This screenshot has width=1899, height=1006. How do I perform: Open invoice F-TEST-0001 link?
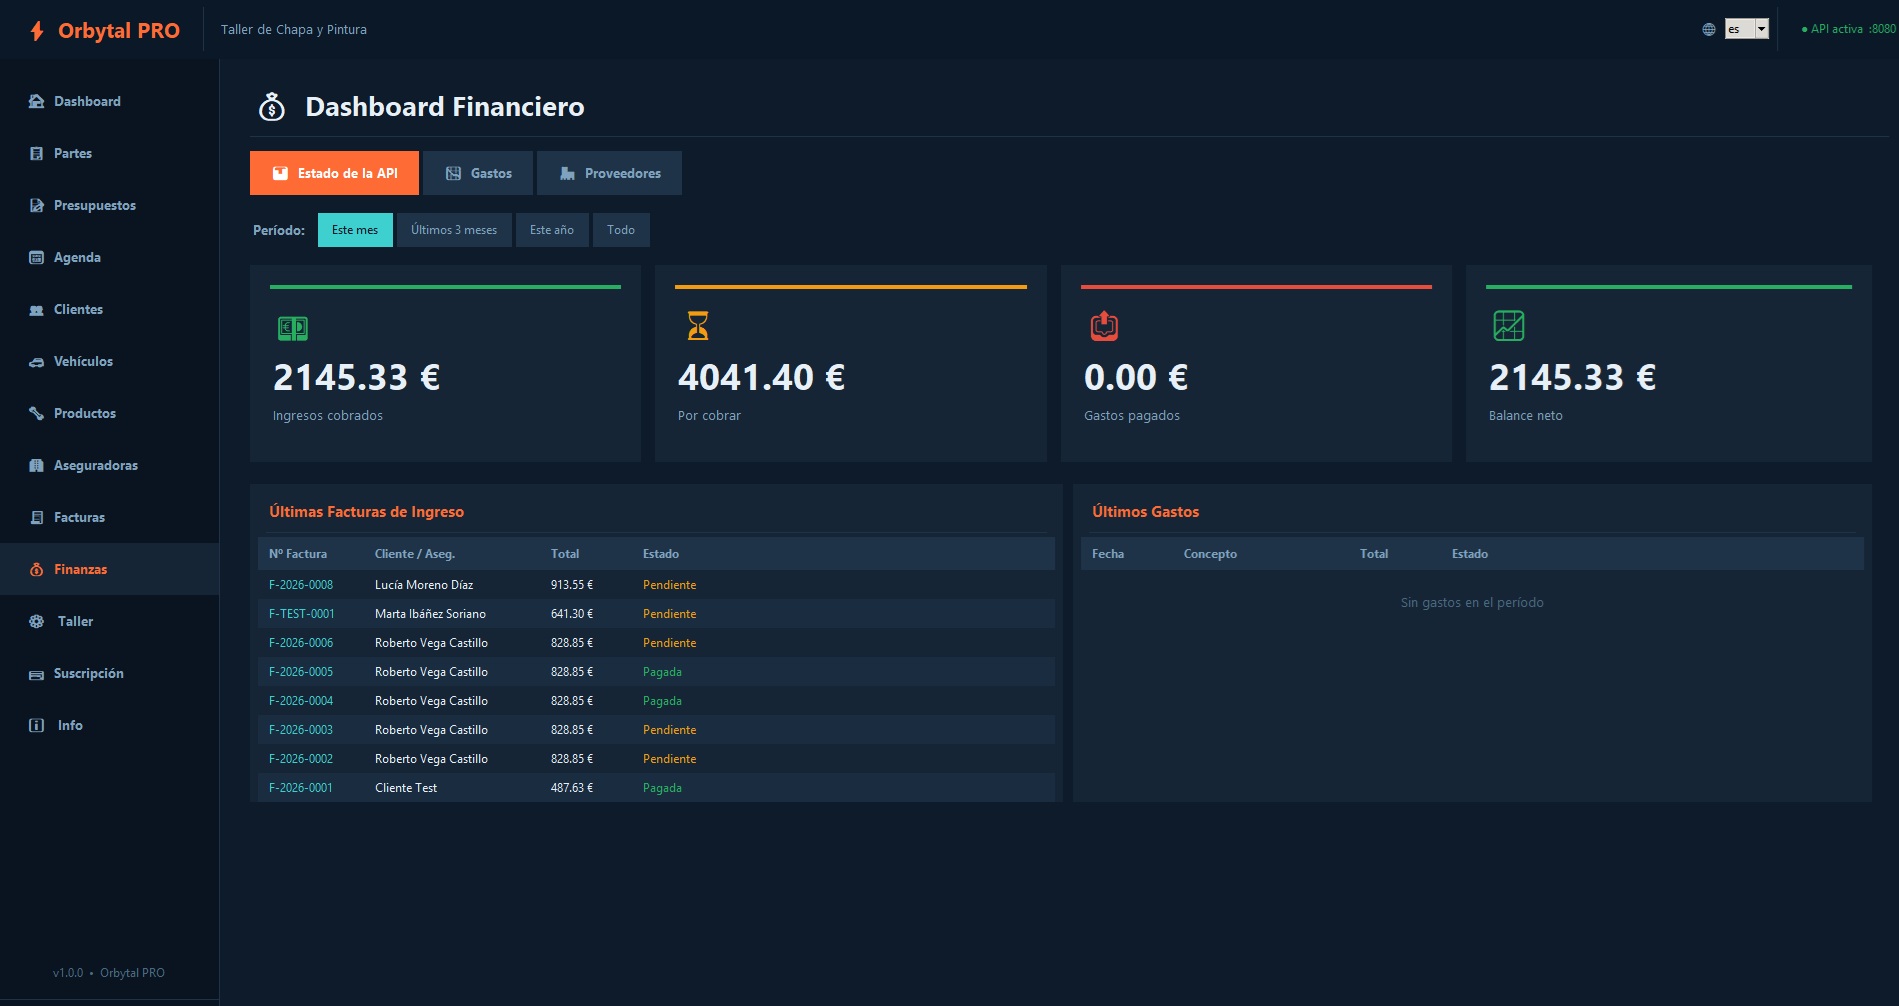tap(301, 614)
